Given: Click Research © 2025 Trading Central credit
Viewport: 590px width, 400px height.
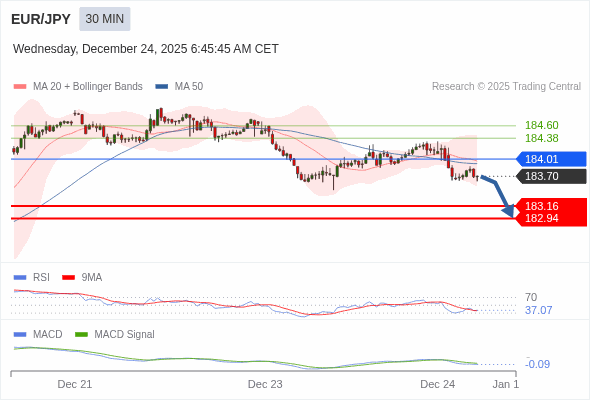Looking at the screenshot, I should [506, 87].
